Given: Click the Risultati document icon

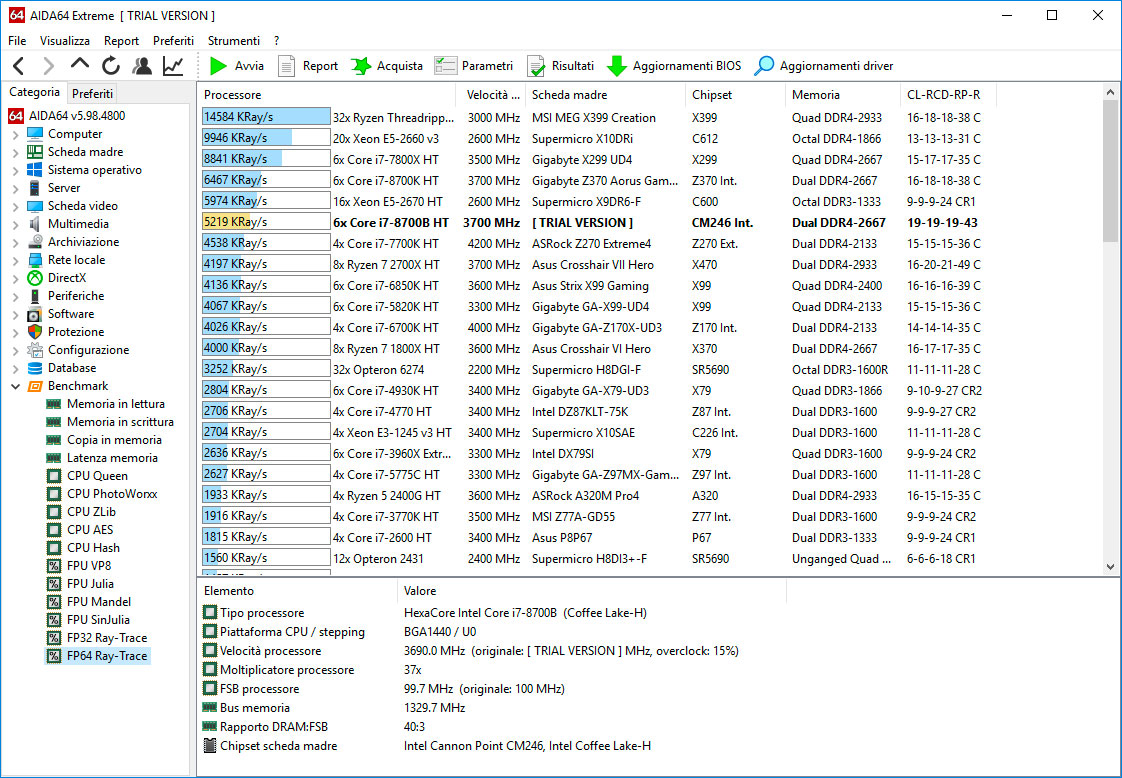Looking at the screenshot, I should [536, 67].
